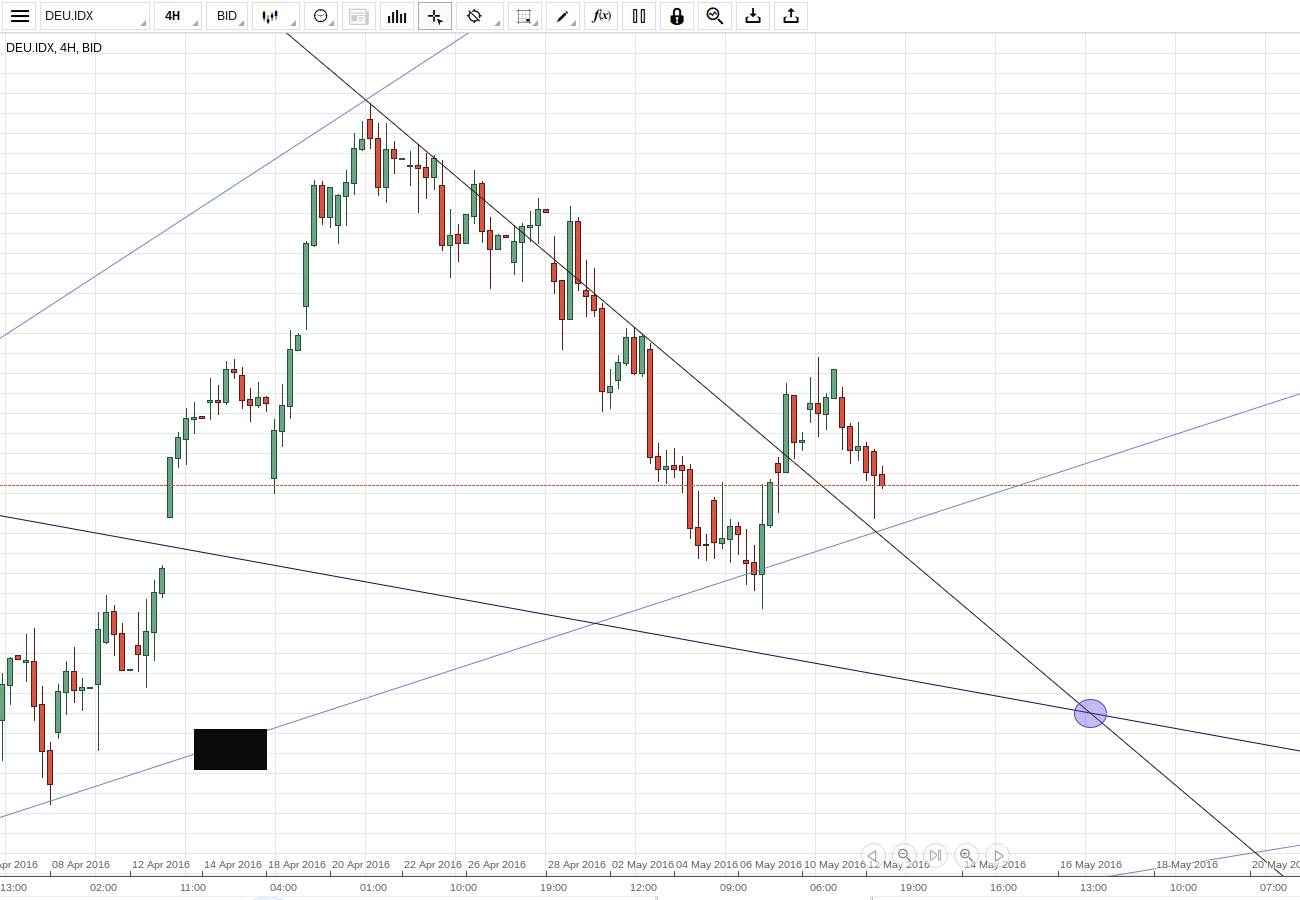Image resolution: width=1300 pixels, height=900 pixels.
Task: Click the magnifier chart zoom icon
Action: (x=715, y=16)
